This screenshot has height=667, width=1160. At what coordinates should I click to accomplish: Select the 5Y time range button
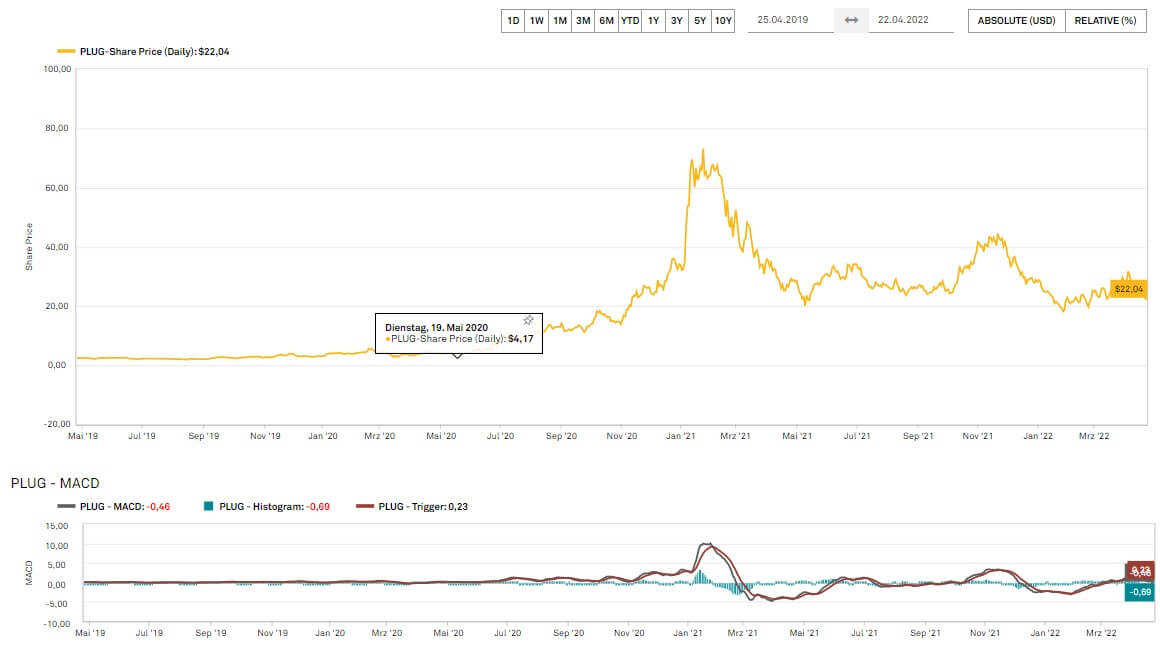click(700, 21)
